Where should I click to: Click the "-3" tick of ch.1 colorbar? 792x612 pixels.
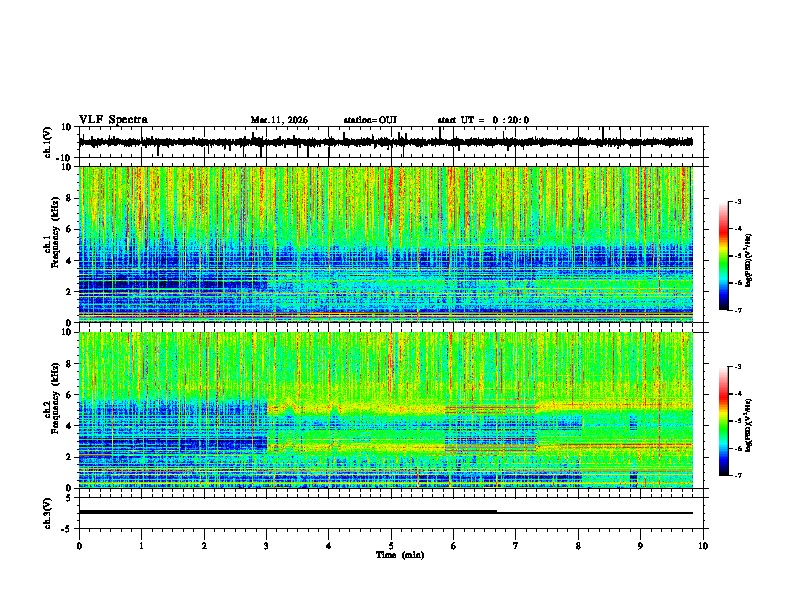coord(737,202)
